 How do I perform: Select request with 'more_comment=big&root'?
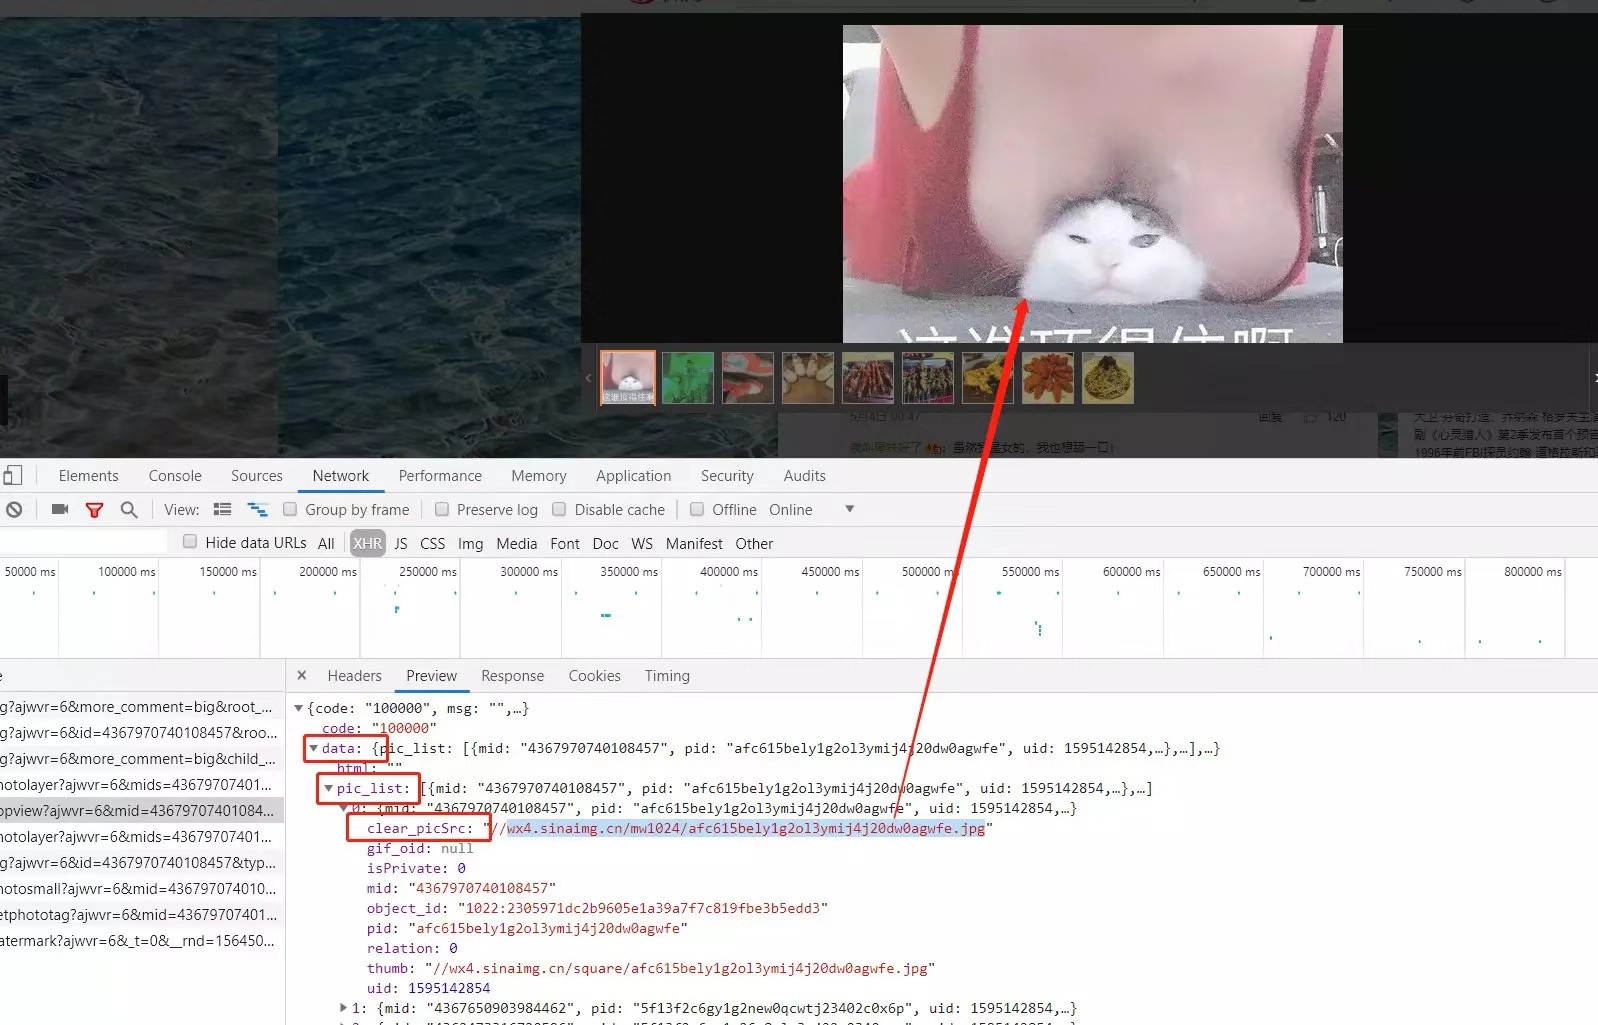coord(142,707)
